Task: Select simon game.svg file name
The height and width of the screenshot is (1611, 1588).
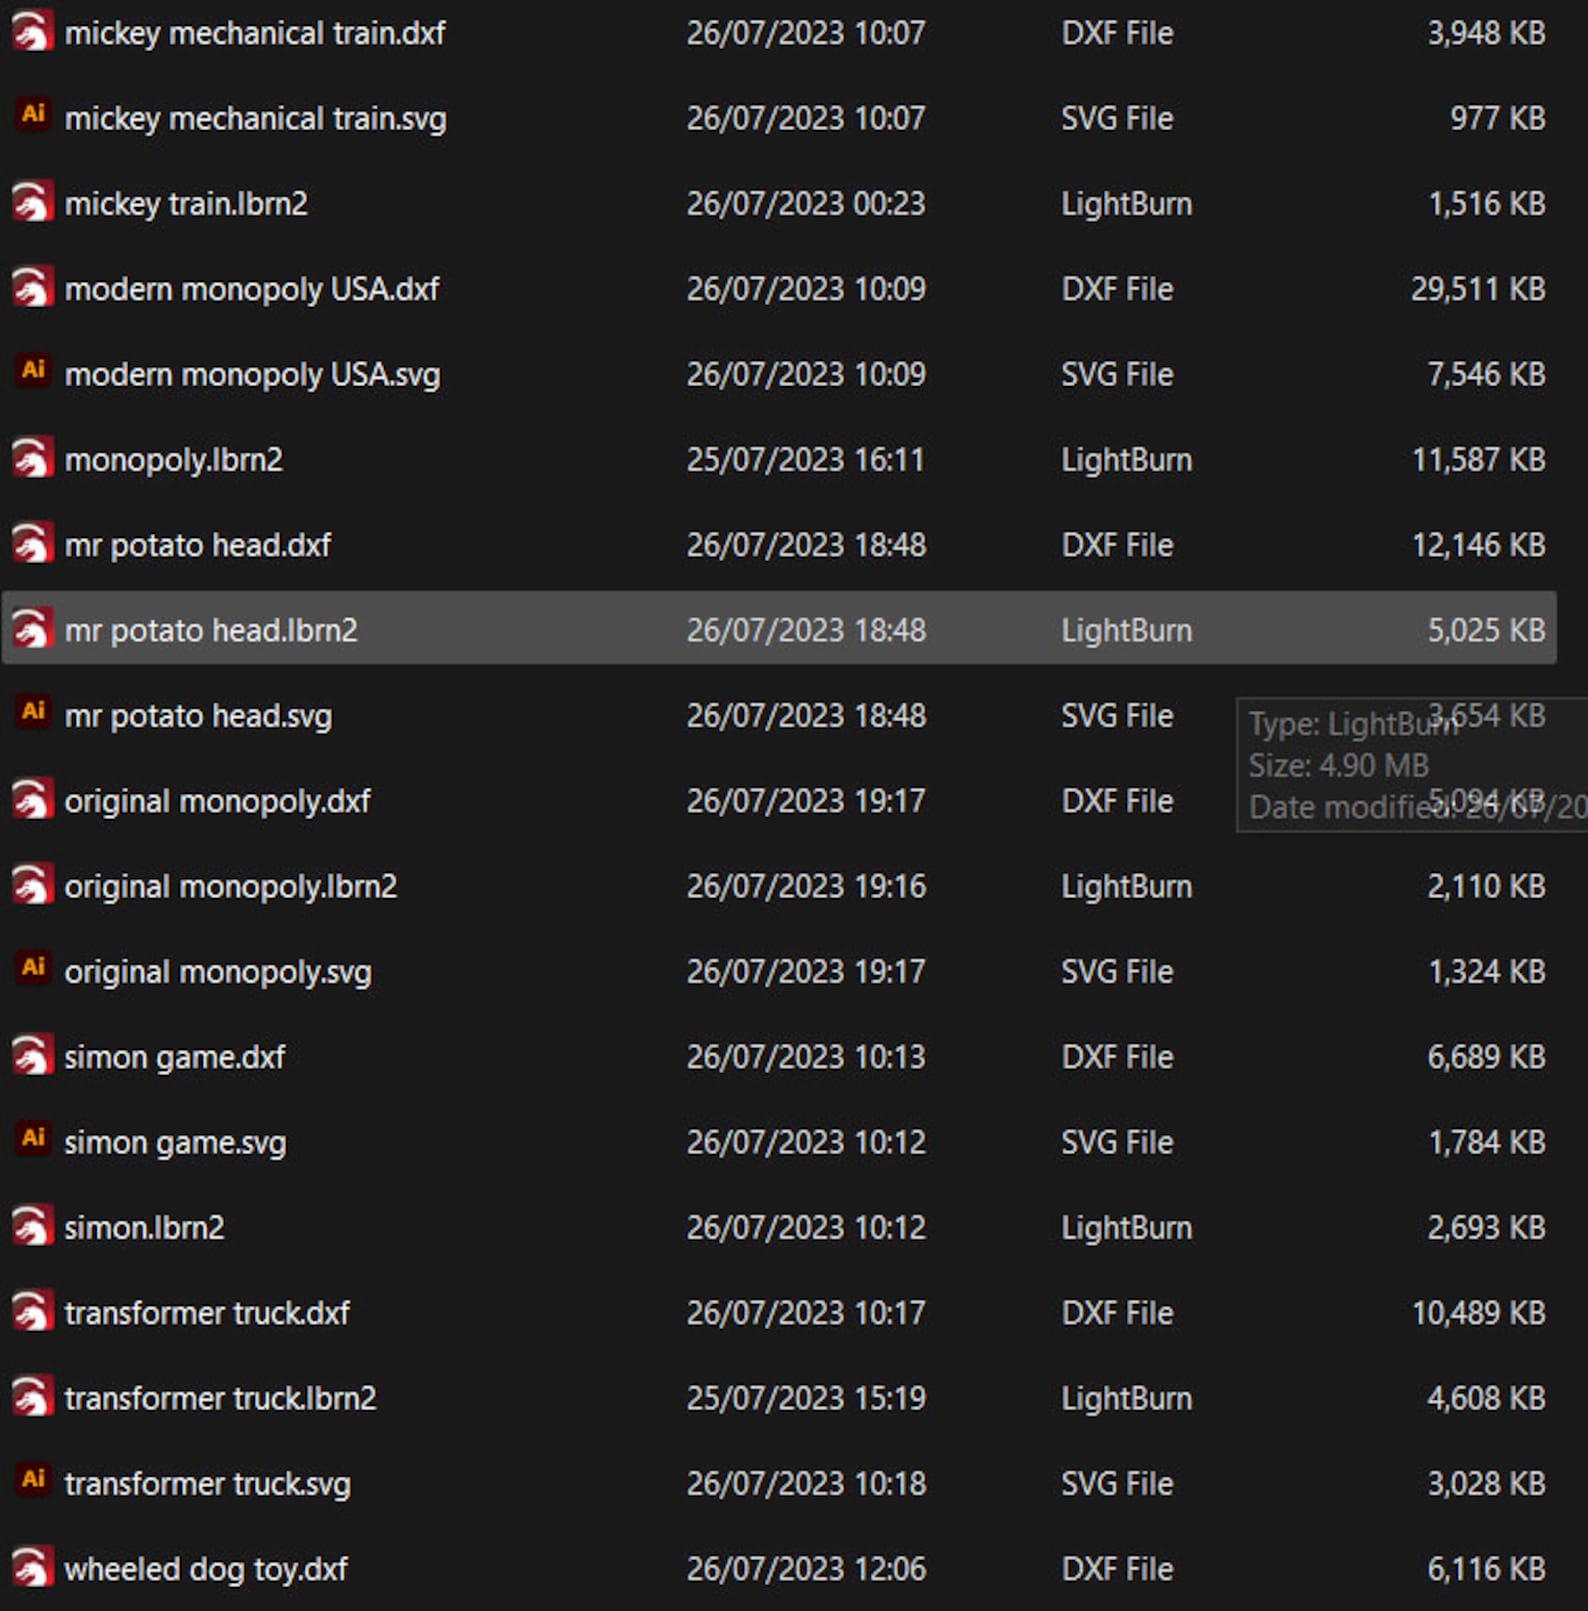Action: (x=175, y=1143)
